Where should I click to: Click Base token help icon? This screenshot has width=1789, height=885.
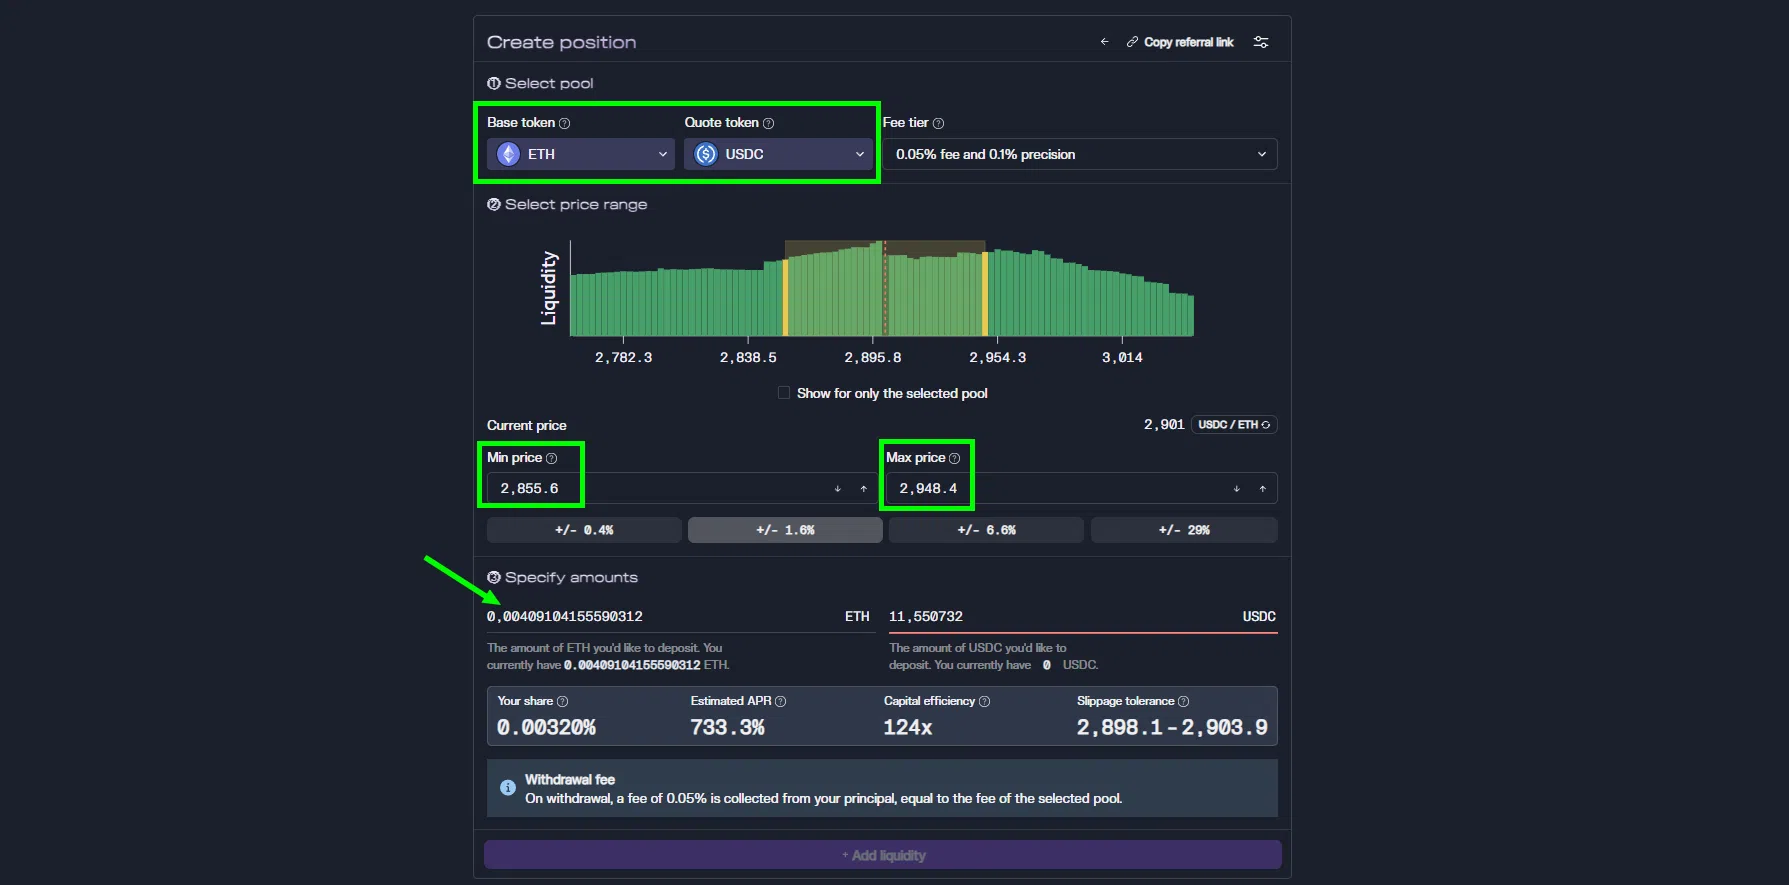pos(564,123)
